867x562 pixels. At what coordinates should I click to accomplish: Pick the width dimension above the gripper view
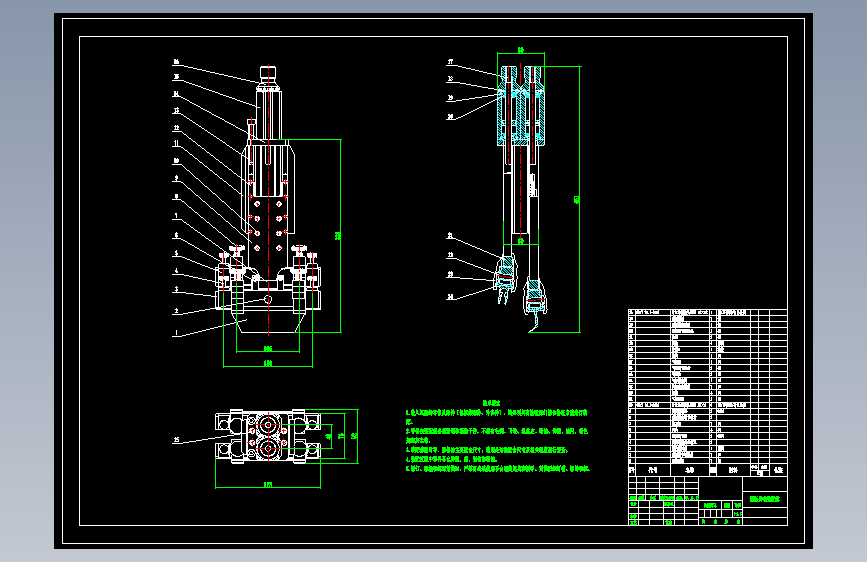coord(521,50)
